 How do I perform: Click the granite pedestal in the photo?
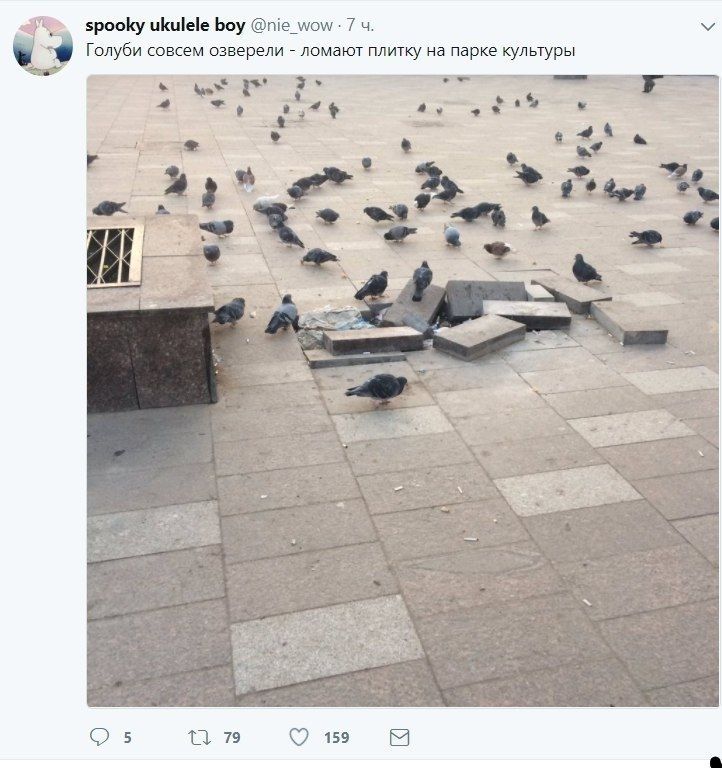(x=151, y=313)
